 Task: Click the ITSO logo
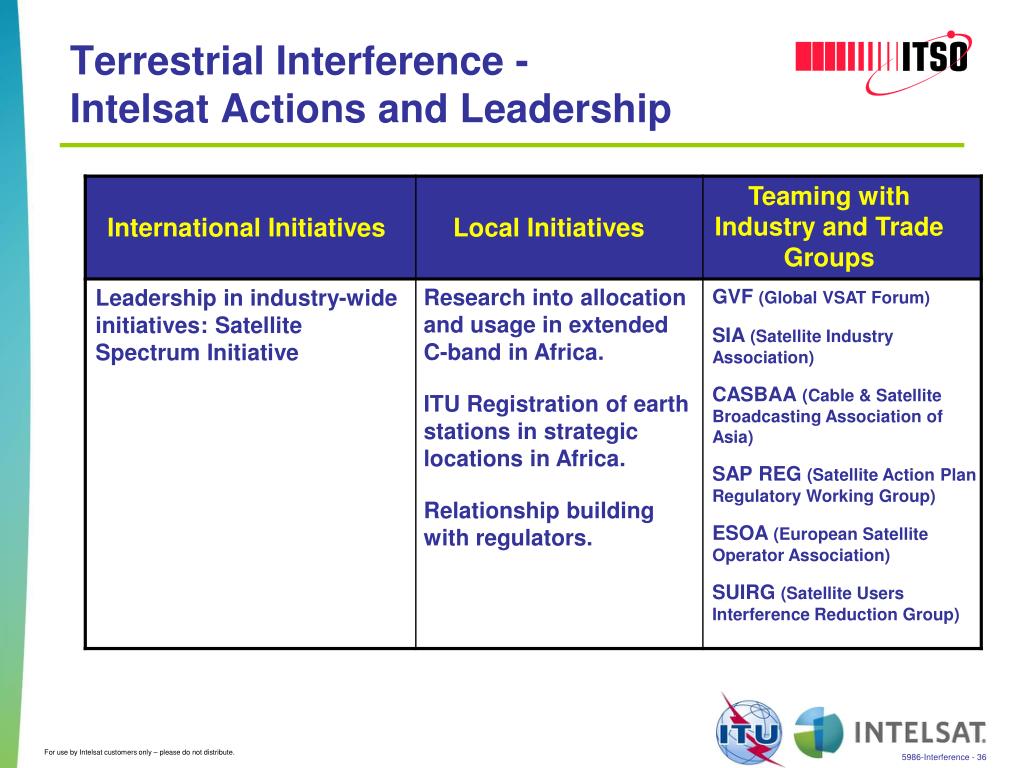click(x=883, y=61)
